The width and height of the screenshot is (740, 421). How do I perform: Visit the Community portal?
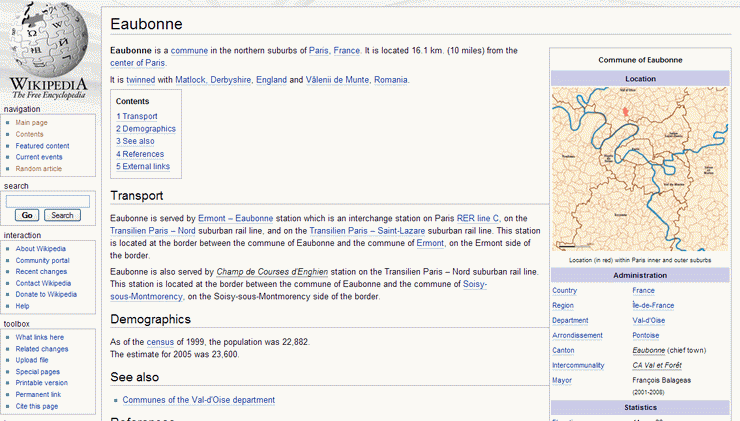(42, 260)
